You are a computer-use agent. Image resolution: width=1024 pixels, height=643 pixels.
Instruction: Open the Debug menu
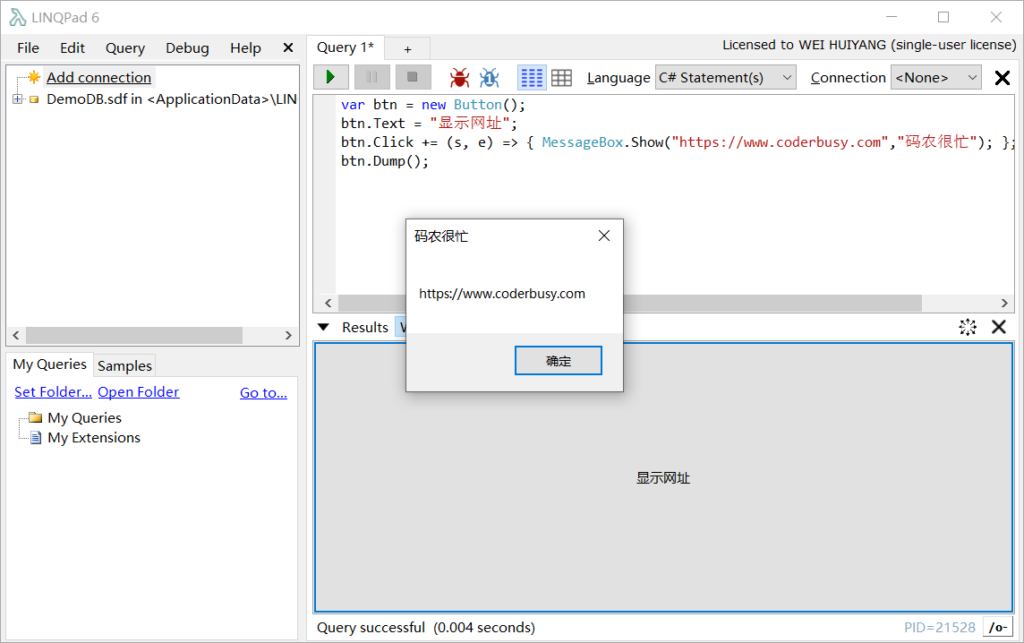(187, 48)
